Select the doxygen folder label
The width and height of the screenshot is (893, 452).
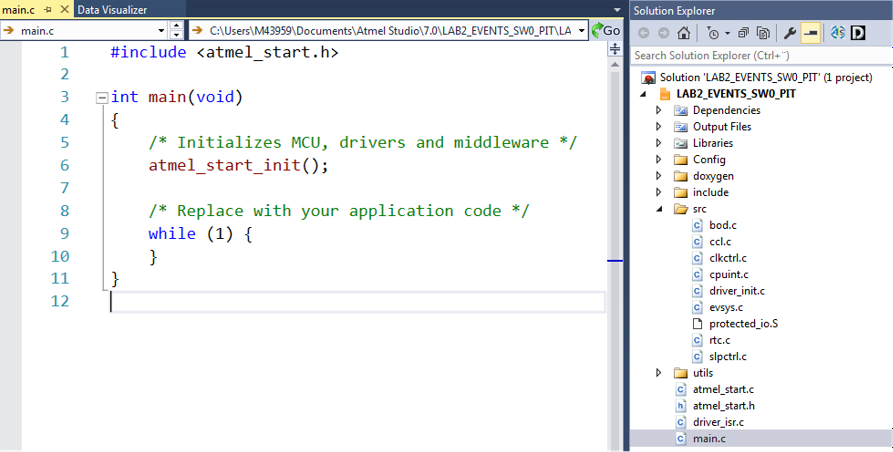pos(713,176)
